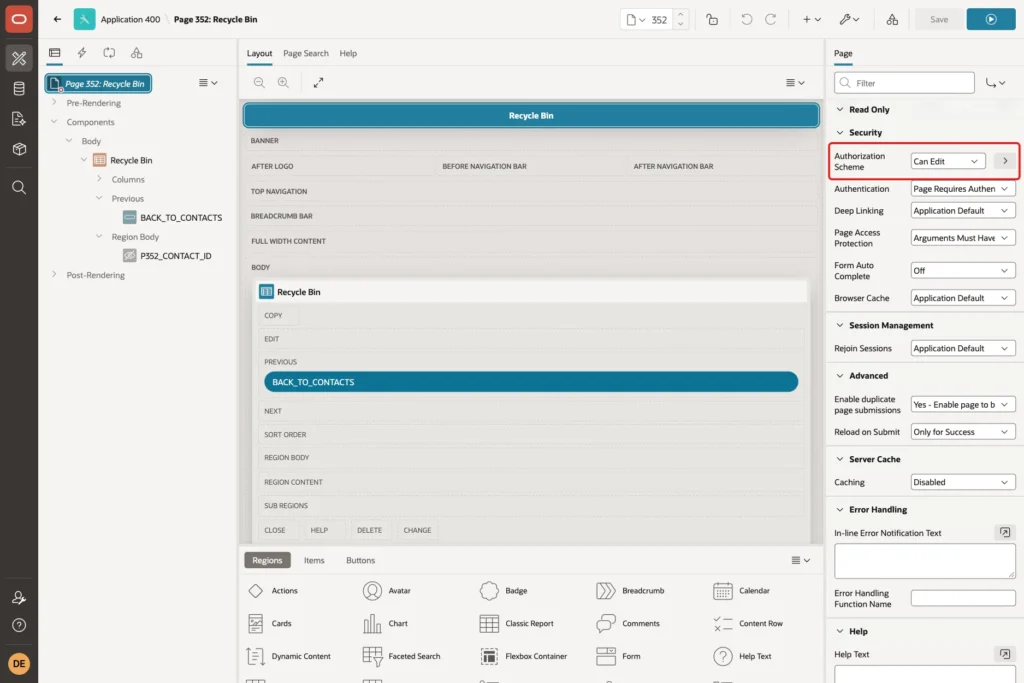Pick the Classic Report region type
This screenshot has width=1024, height=683.
point(517,624)
